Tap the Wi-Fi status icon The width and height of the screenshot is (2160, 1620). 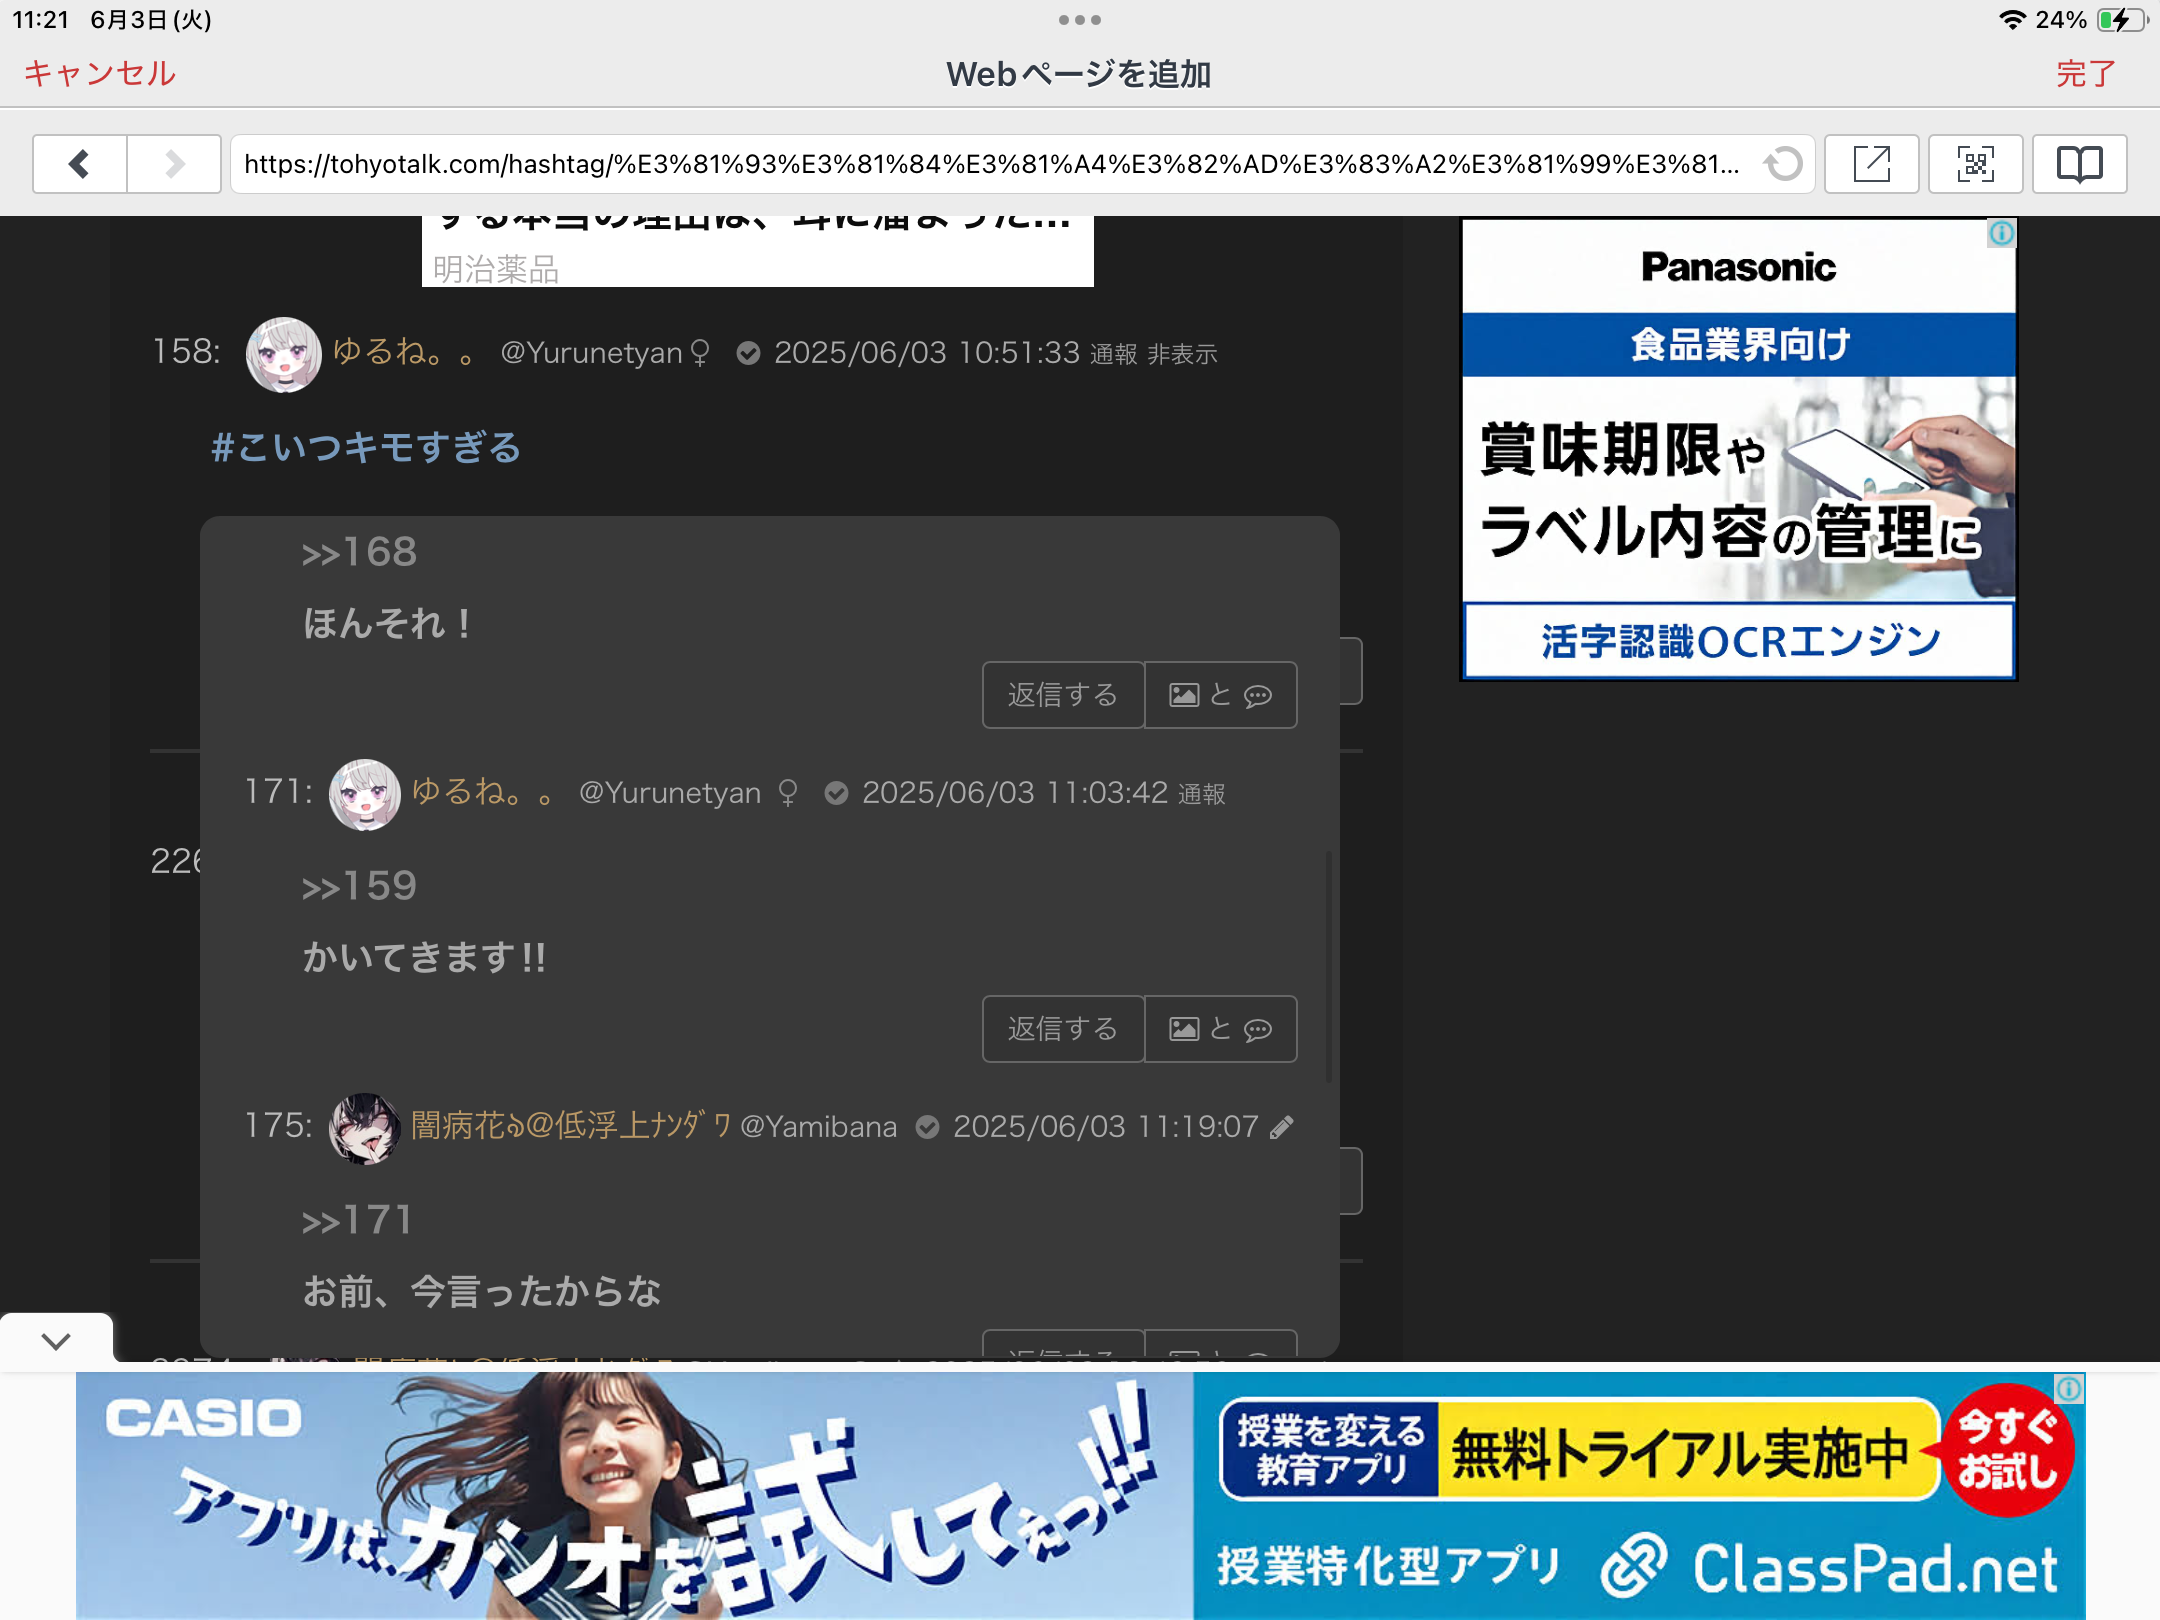2012,20
